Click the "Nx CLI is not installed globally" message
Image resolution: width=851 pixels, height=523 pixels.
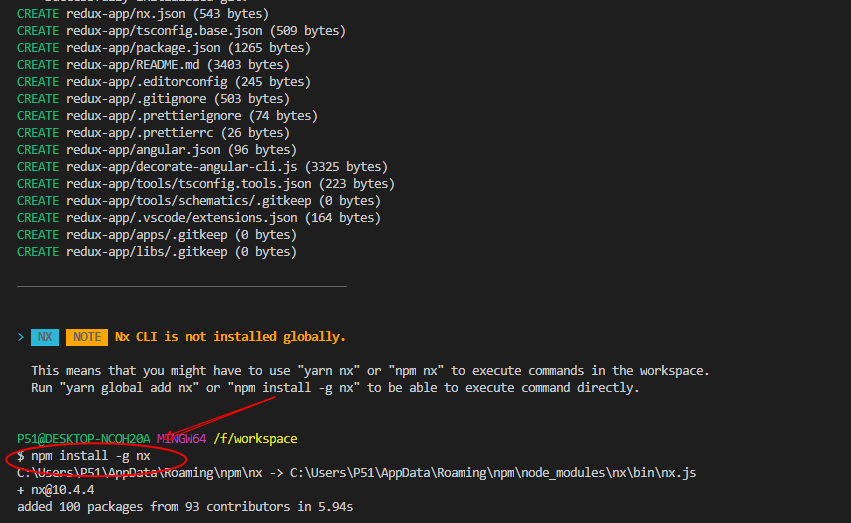(x=231, y=337)
